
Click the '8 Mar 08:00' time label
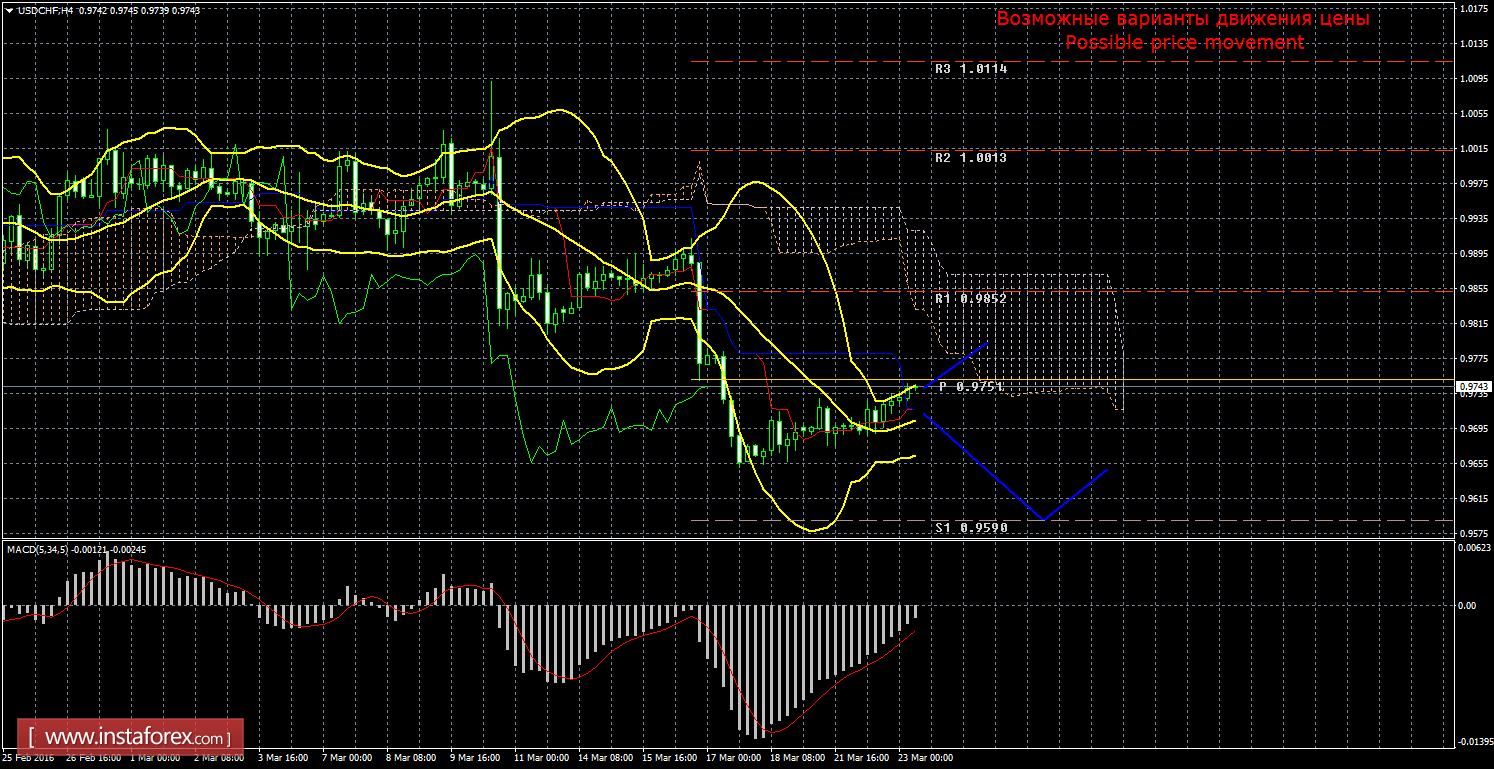point(412,759)
